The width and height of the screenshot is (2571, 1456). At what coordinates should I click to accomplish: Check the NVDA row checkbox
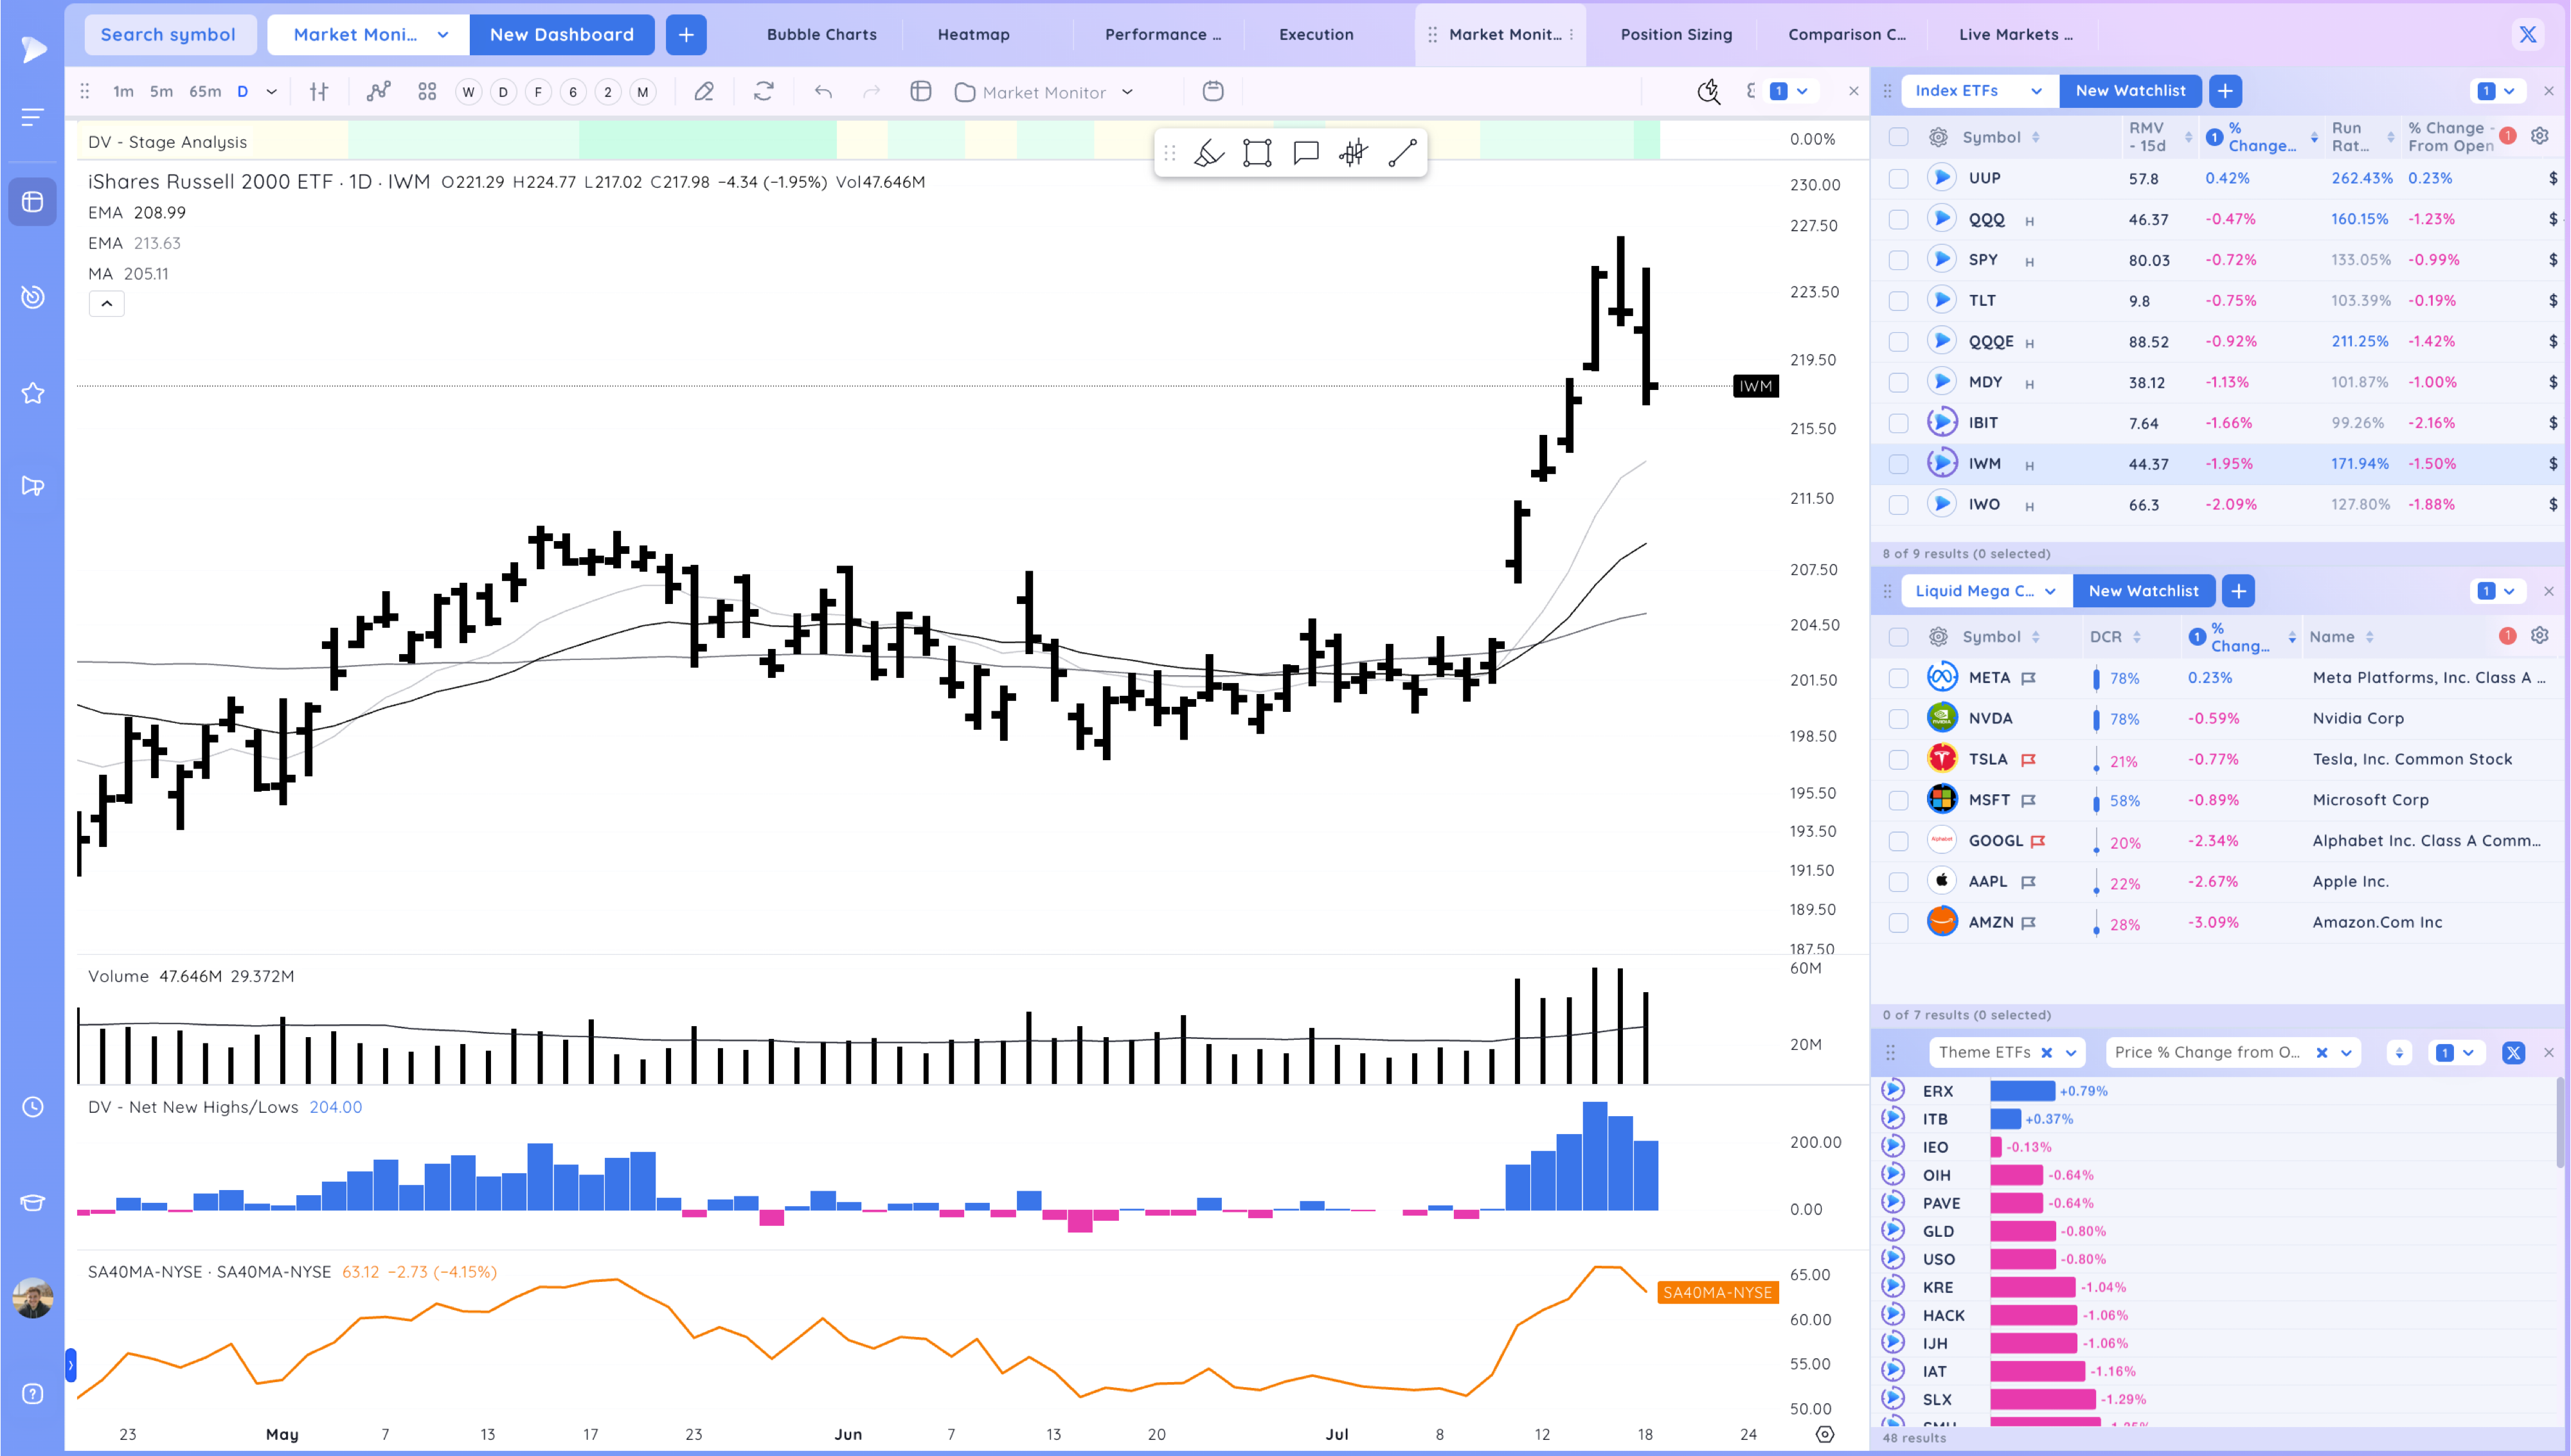[x=1898, y=719]
